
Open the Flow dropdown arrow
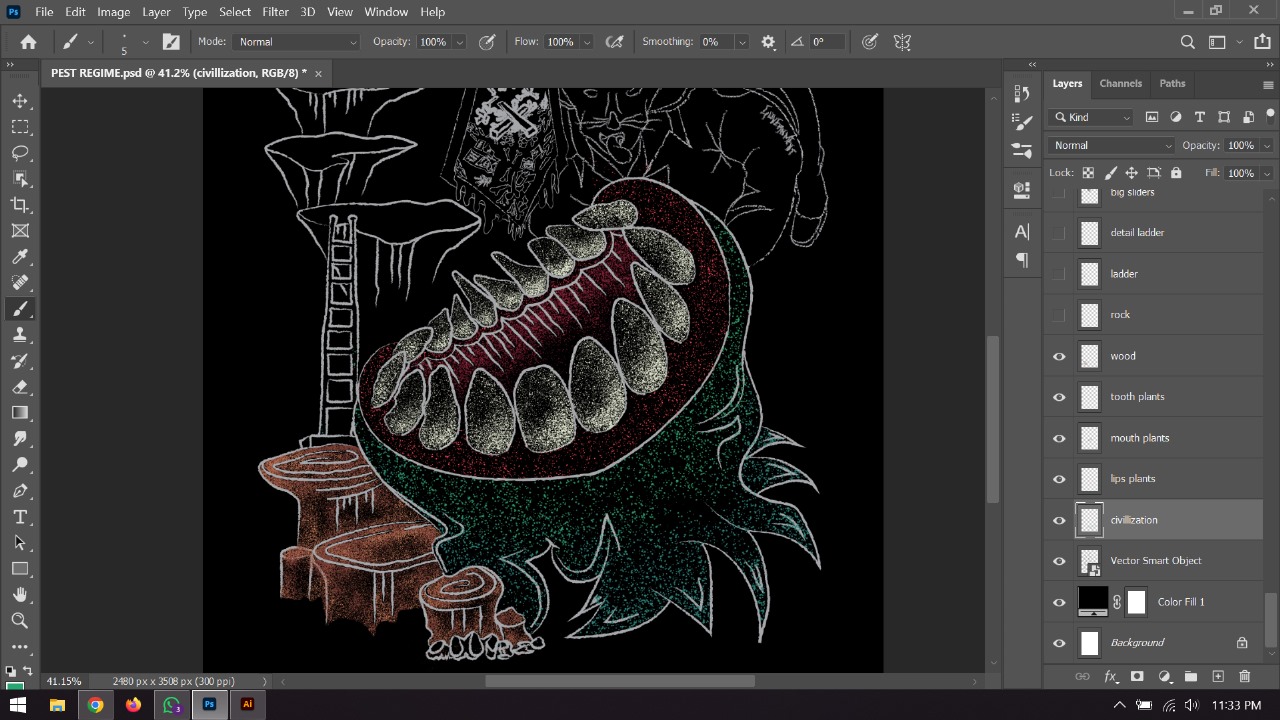[x=586, y=42]
